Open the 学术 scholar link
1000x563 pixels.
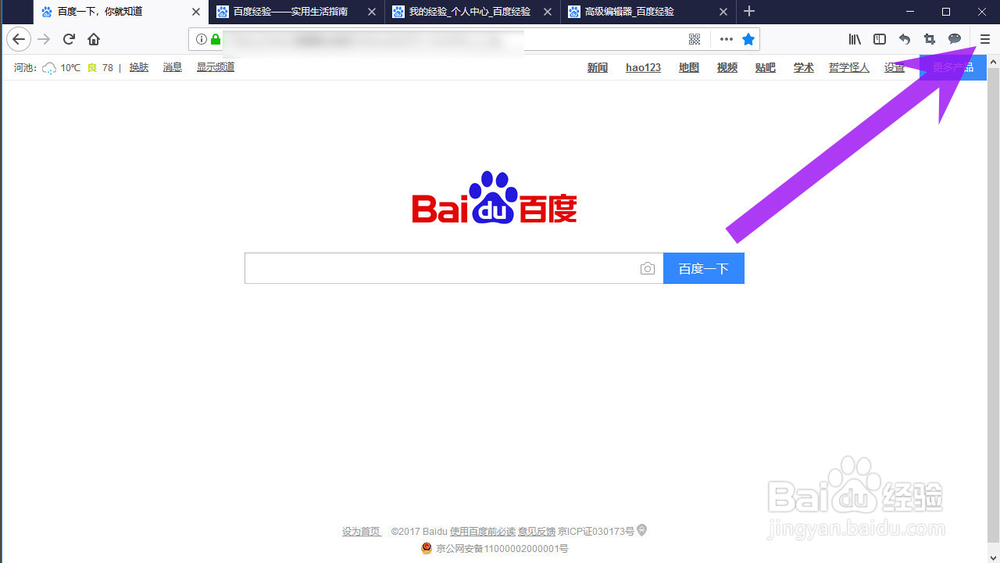[804, 68]
